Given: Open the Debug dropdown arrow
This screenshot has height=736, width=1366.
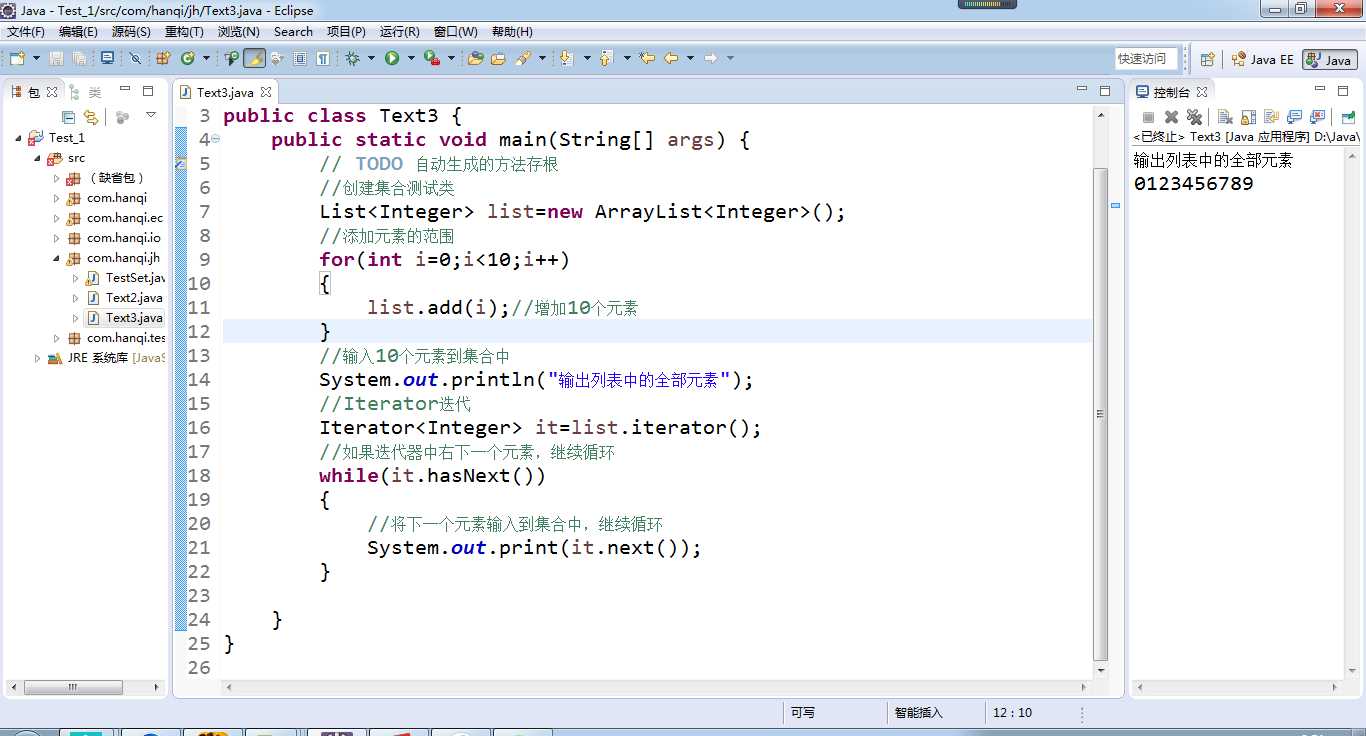Looking at the screenshot, I should pyautogui.click(x=371, y=59).
